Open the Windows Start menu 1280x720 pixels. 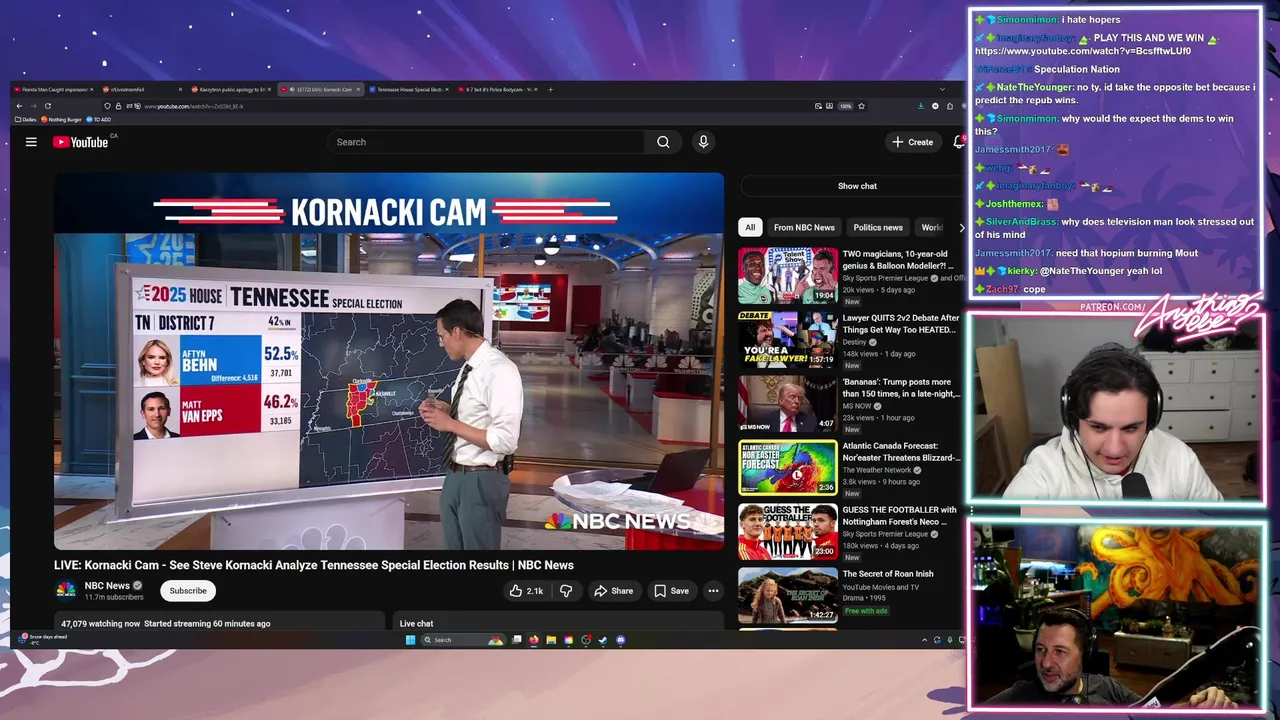pyautogui.click(x=410, y=640)
